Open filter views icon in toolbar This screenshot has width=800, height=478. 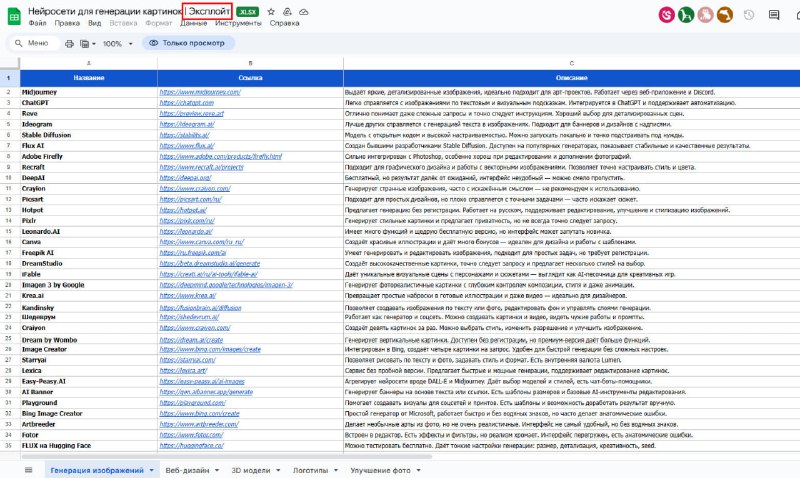(x=85, y=43)
